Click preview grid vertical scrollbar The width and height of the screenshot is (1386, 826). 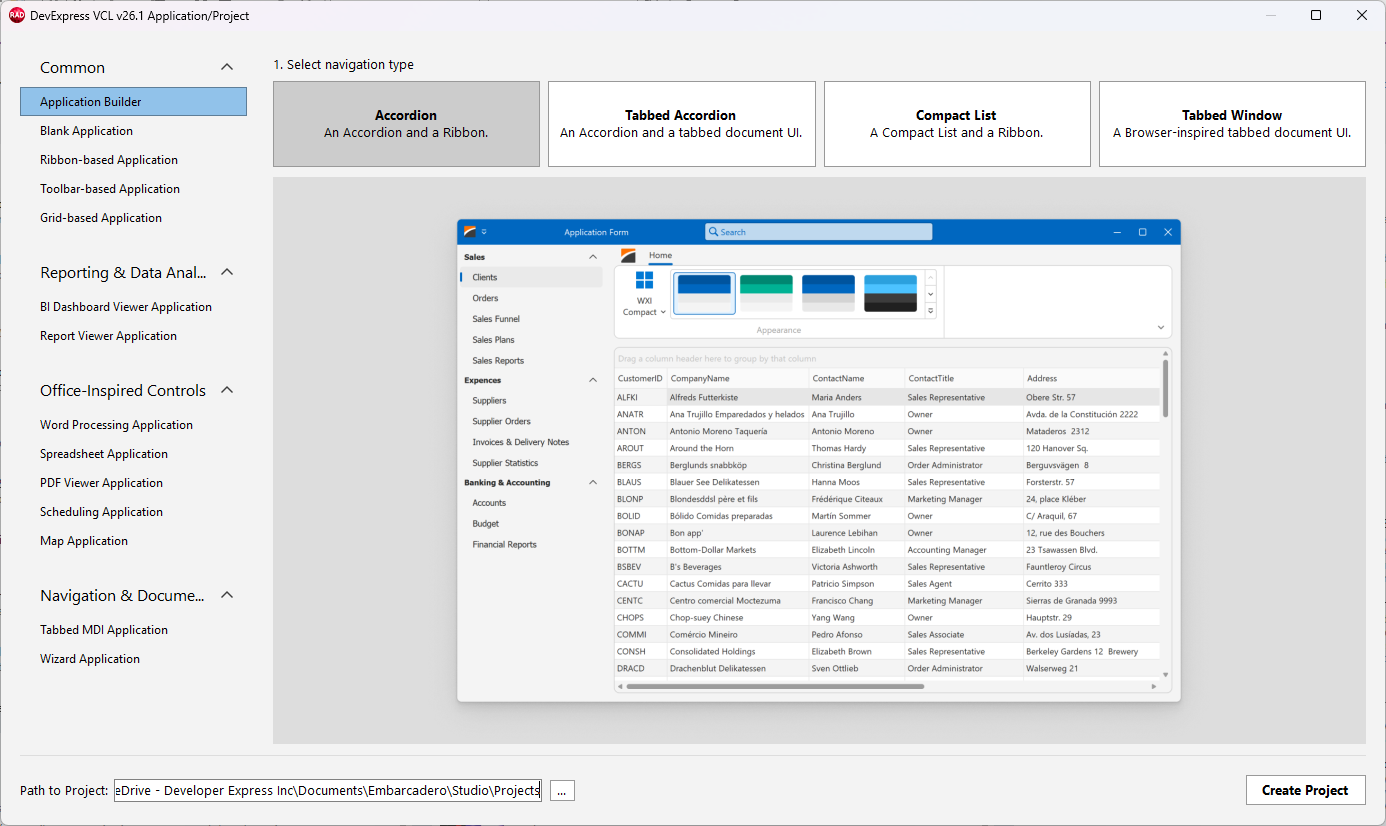click(x=1165, y=390)
